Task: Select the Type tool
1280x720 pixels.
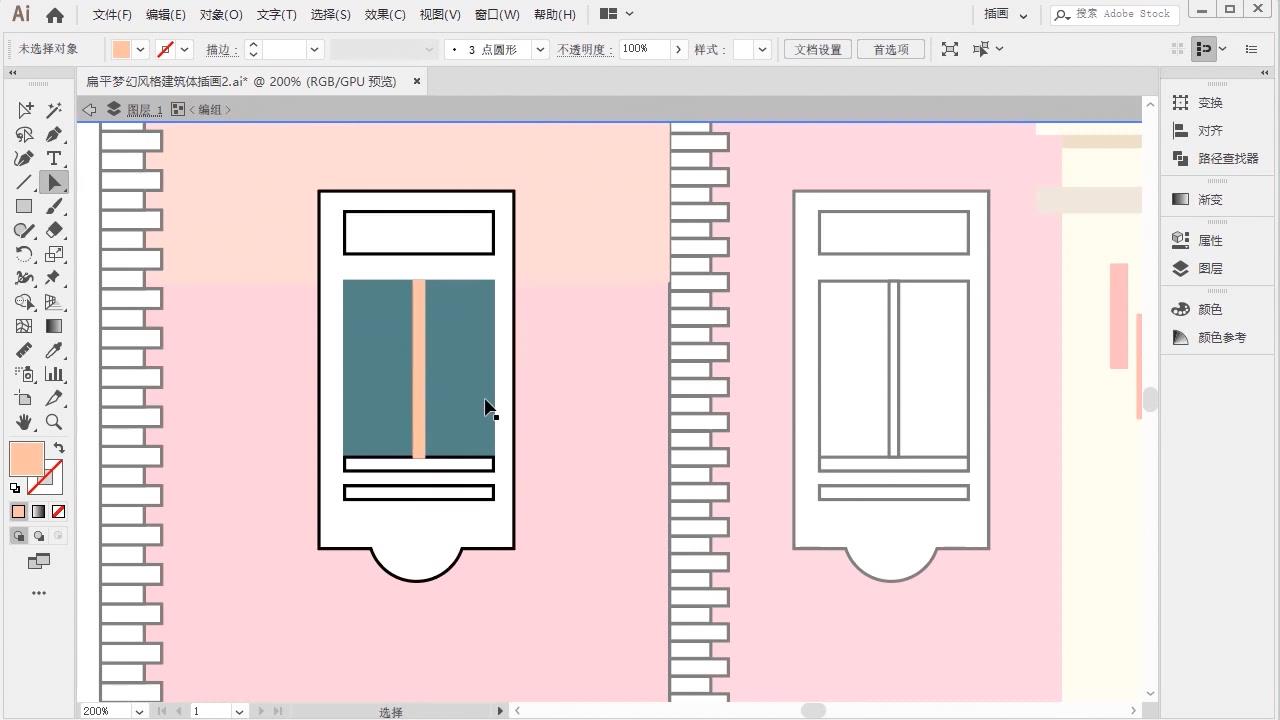Action: coord(54,158)
